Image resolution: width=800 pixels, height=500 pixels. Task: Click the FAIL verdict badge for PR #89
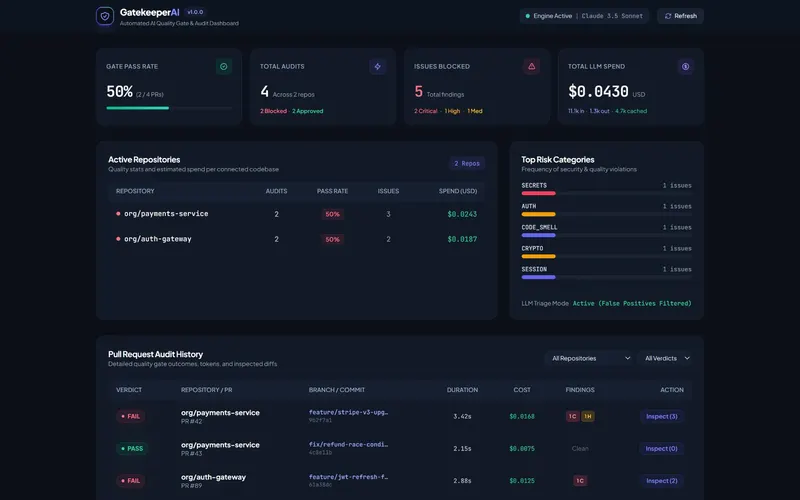131,481
